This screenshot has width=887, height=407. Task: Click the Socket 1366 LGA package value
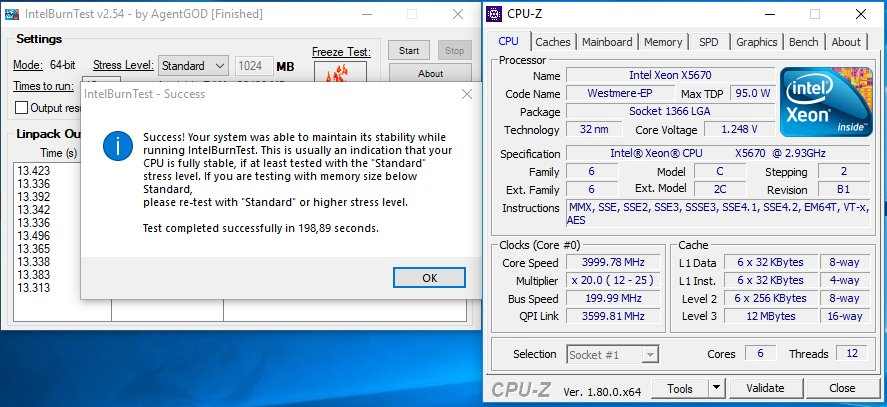tap(670, 112)
